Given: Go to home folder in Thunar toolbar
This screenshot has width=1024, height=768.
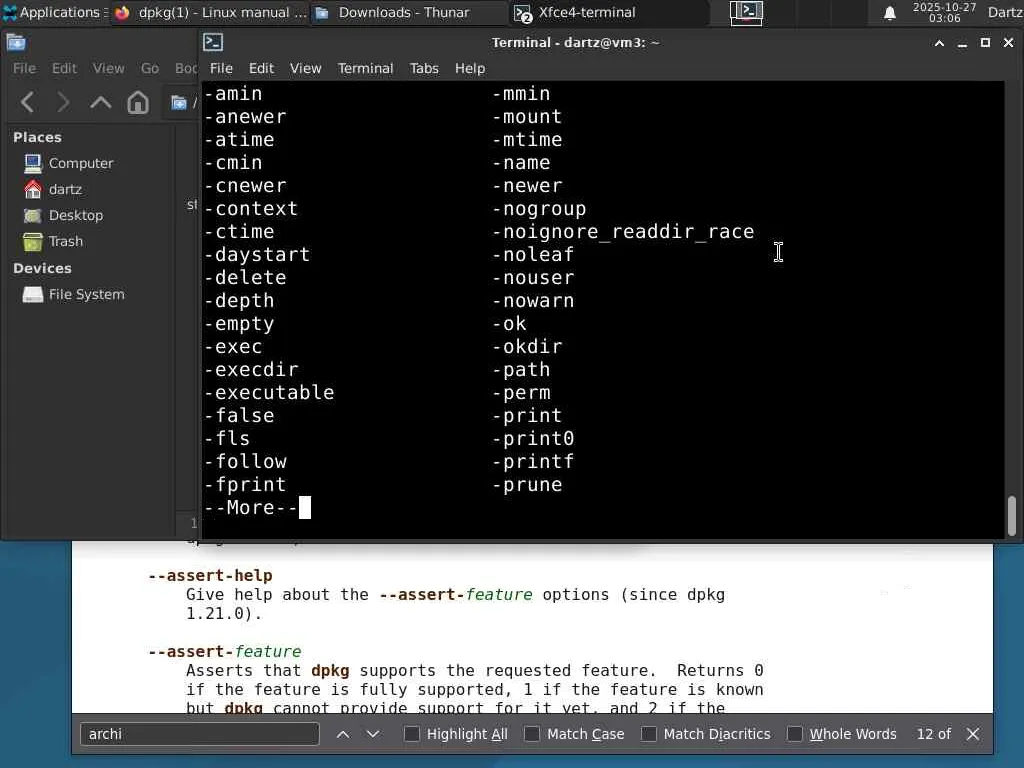Looking at the screenshot, I should coord(138,102).
